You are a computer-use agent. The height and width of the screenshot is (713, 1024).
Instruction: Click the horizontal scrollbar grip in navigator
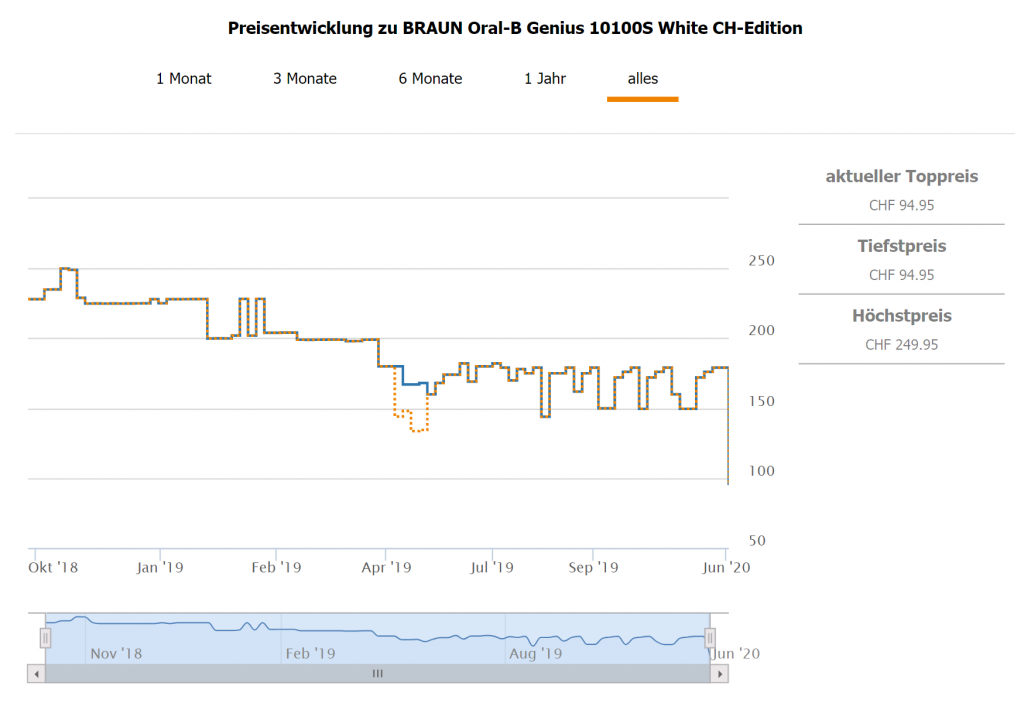coord(378,674)
